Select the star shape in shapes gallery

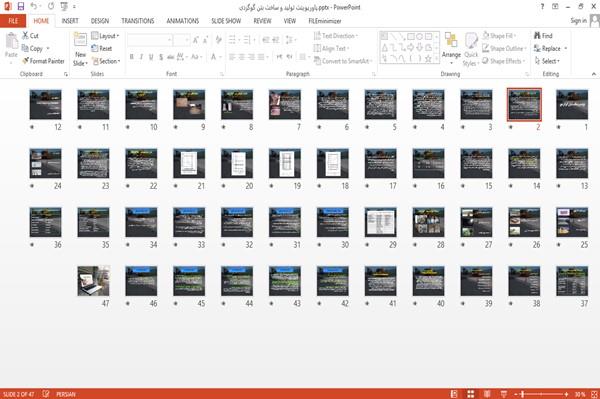pyautogui.click(x=428, y=59)
